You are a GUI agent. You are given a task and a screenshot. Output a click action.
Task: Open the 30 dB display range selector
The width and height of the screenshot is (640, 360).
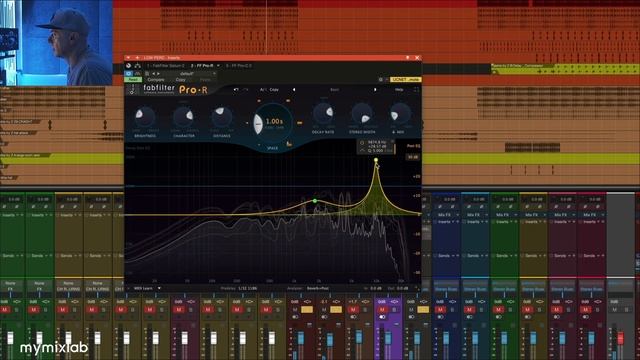click(413, 157)
